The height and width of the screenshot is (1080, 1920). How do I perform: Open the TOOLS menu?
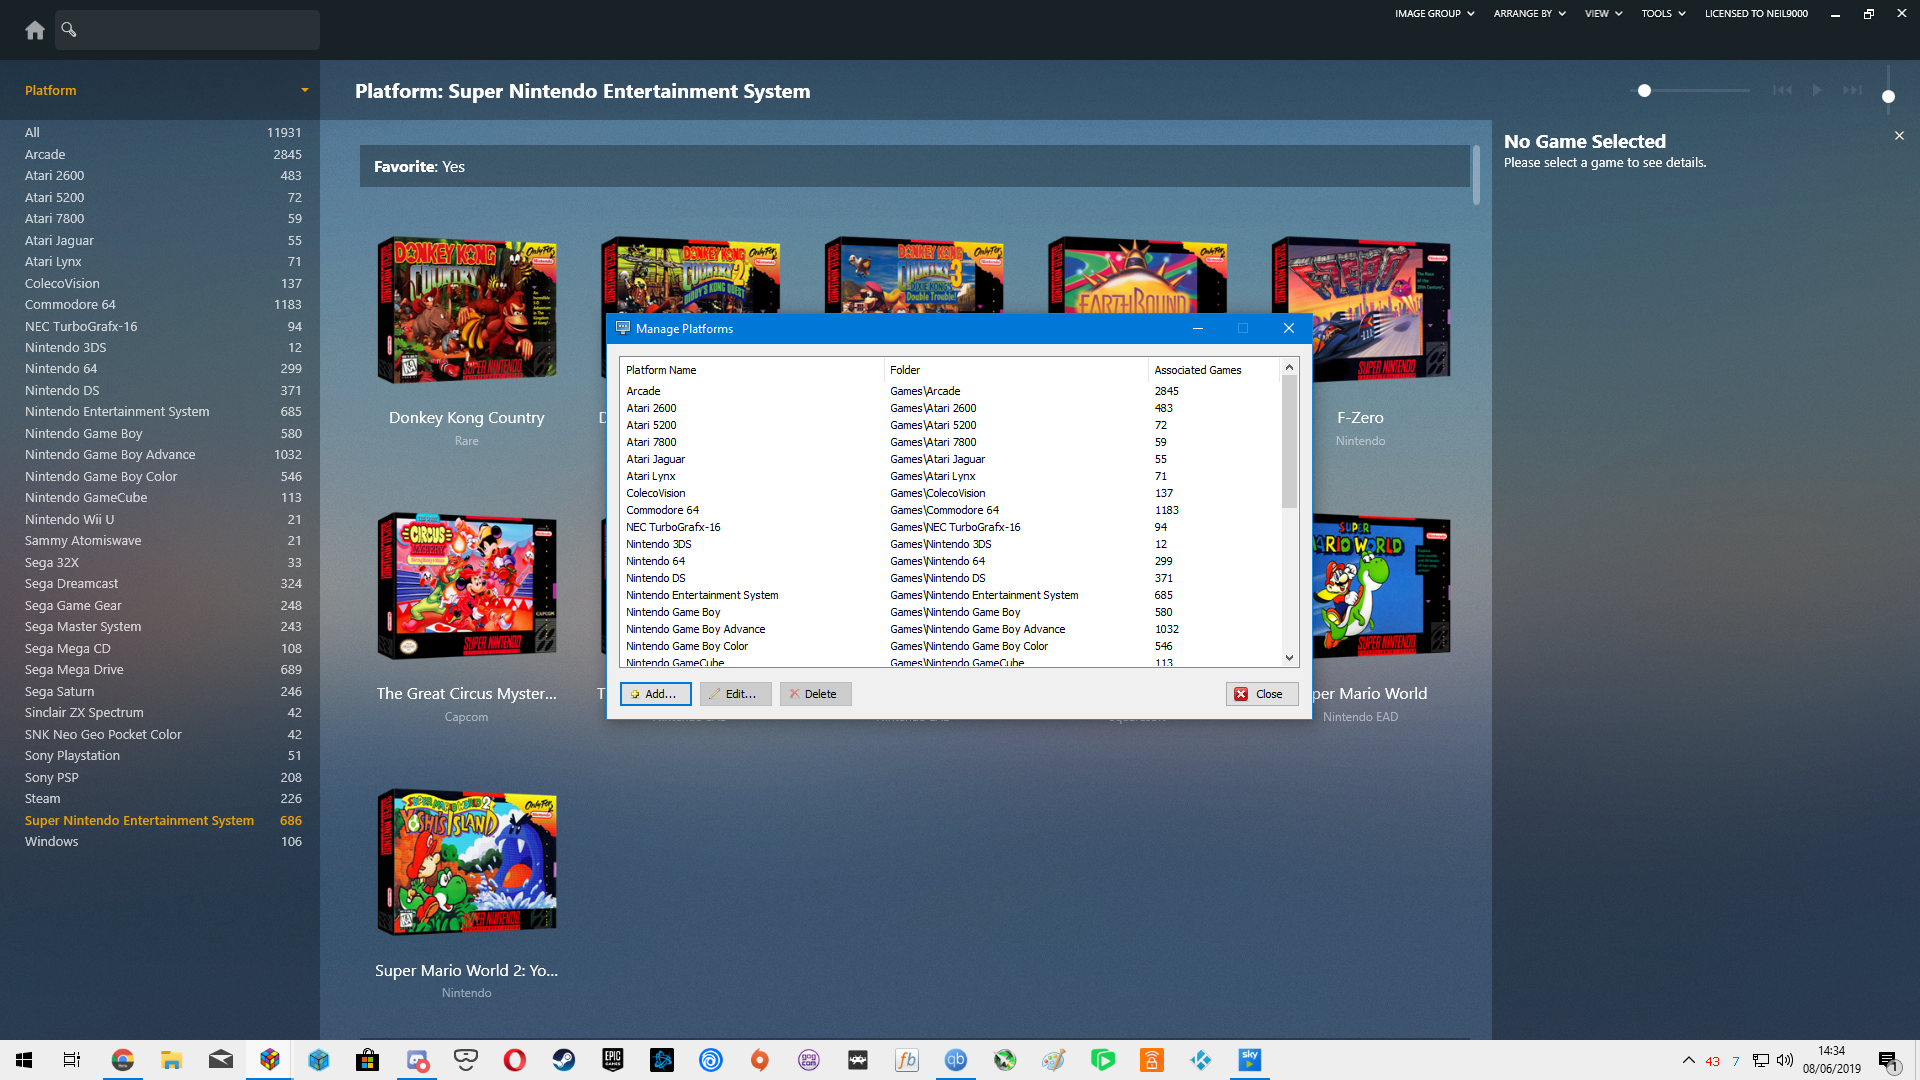click(x=1663, y=14)
